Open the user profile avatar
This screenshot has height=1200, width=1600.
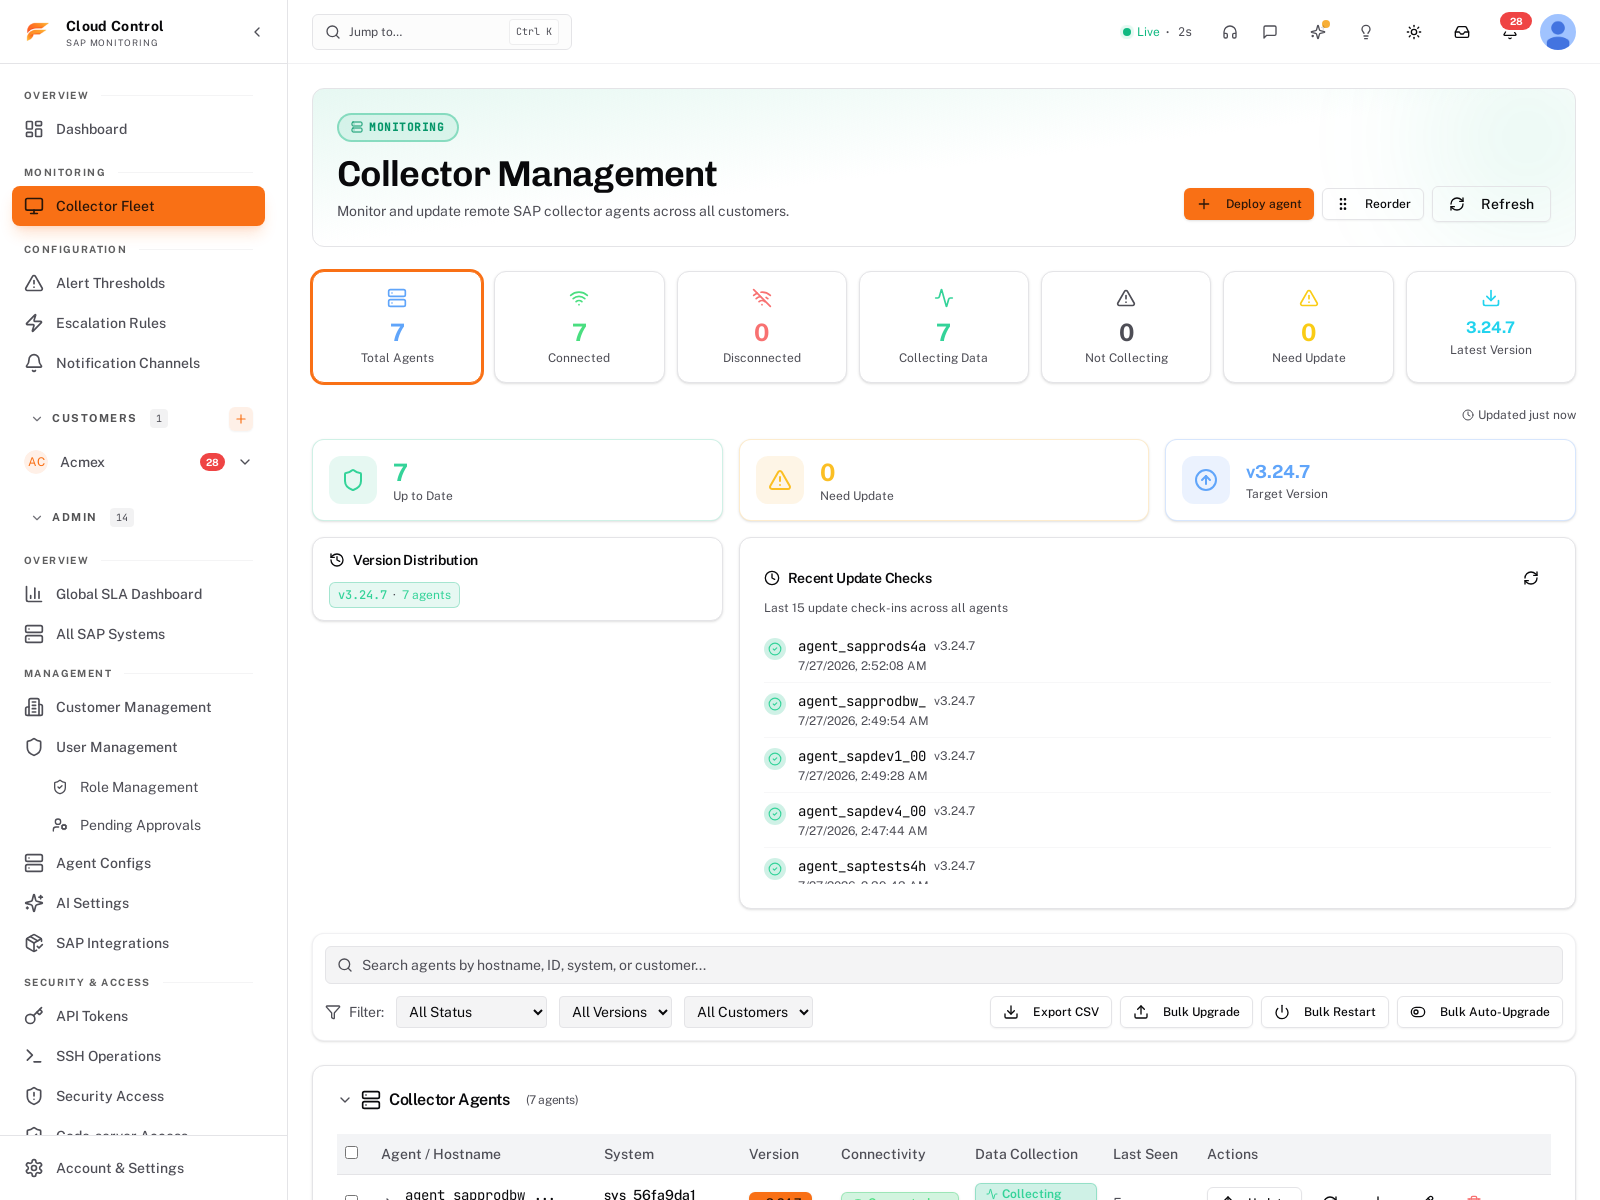pyautogui.click(x=1558, y=32)
